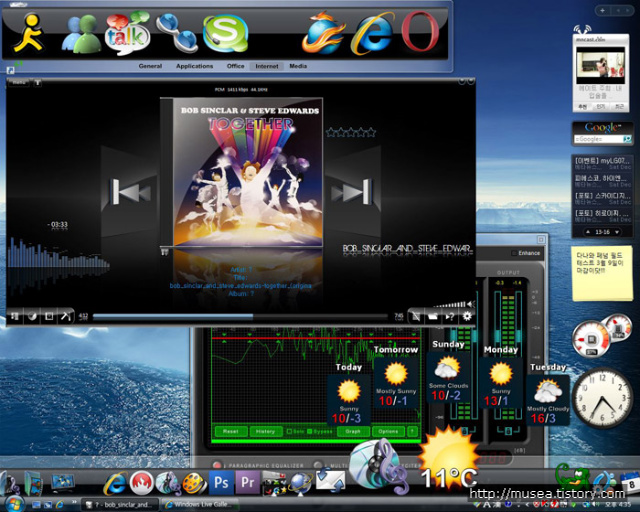The image size is (640, 512).
Task: Launch Firefox globe icon in top dock
Action: tap(322, 33)
